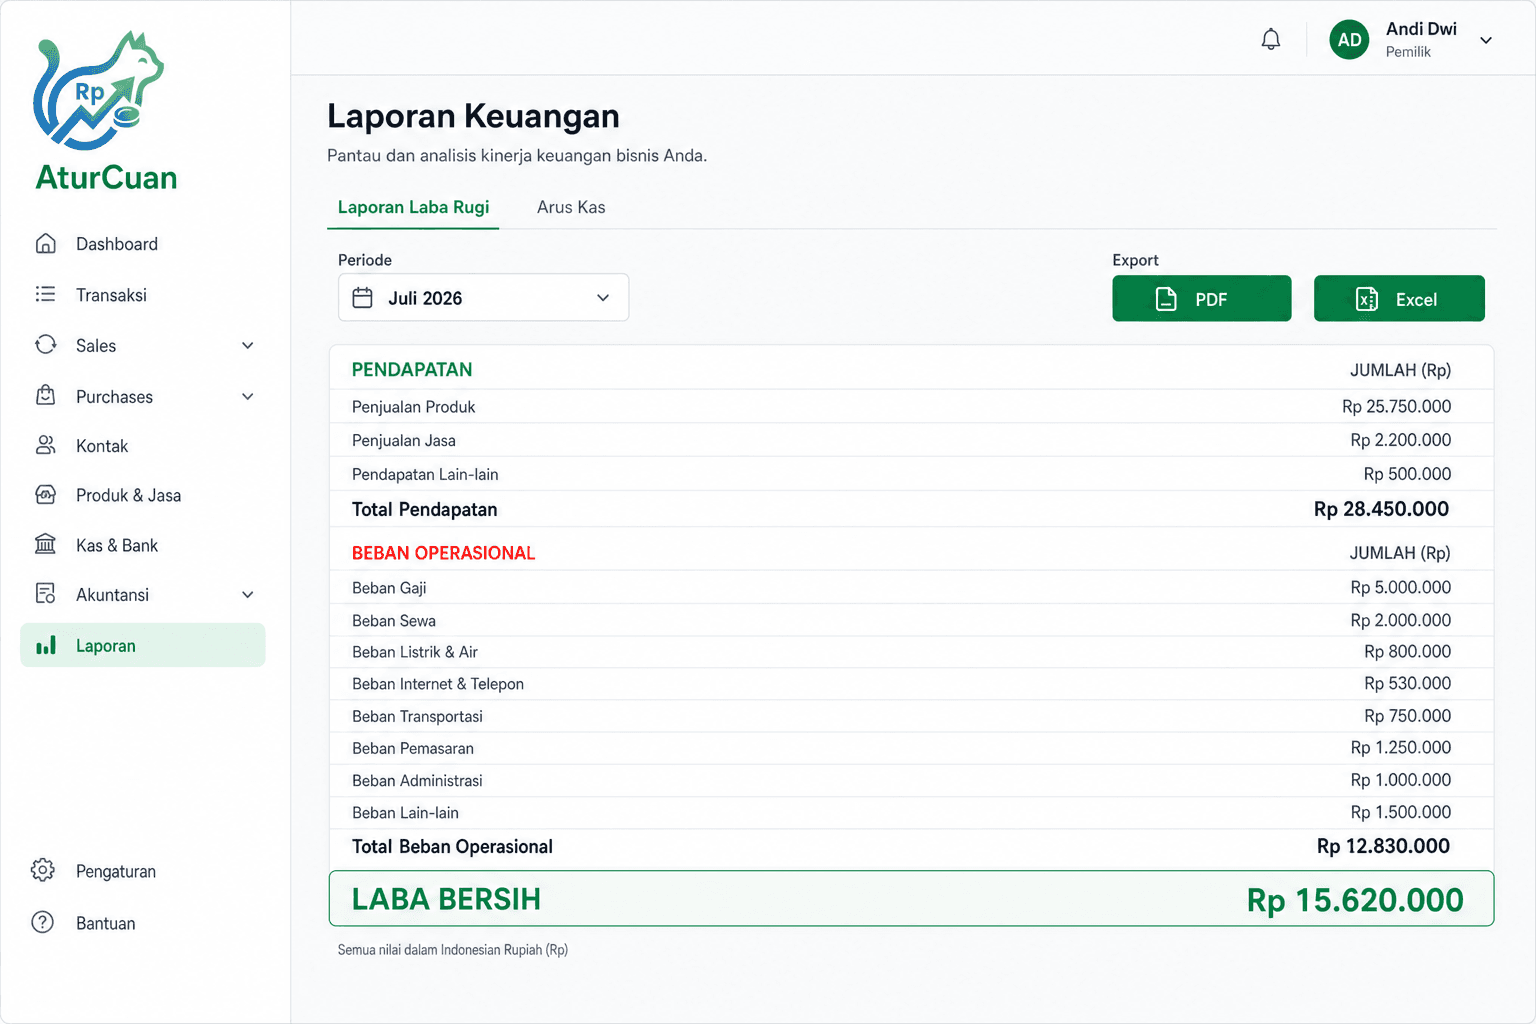
Task: Click the AturCuan cat logo
Action: point(98,90)
